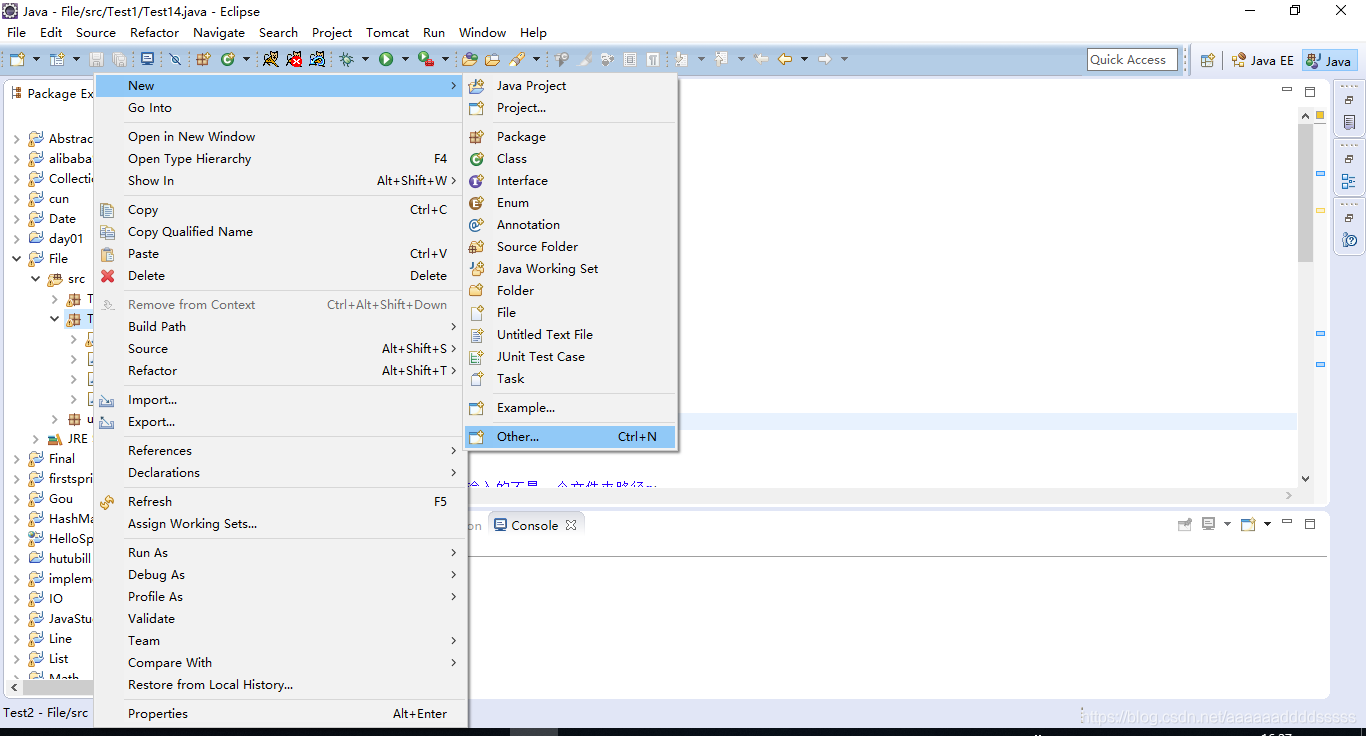This screenshot has height=736, width=1366.
Task: Collapse the File project node
Action: coord(17,259)
